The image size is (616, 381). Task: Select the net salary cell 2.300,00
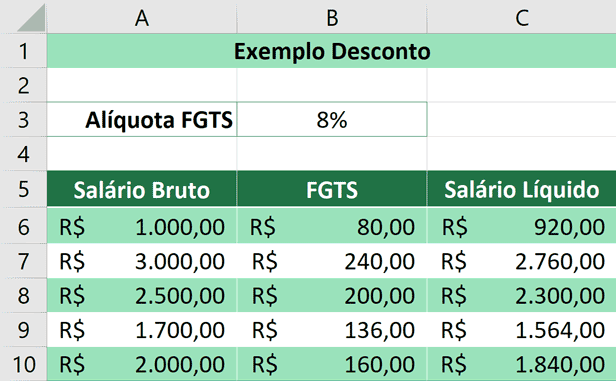pyautogui.click(x=522, y=295)
